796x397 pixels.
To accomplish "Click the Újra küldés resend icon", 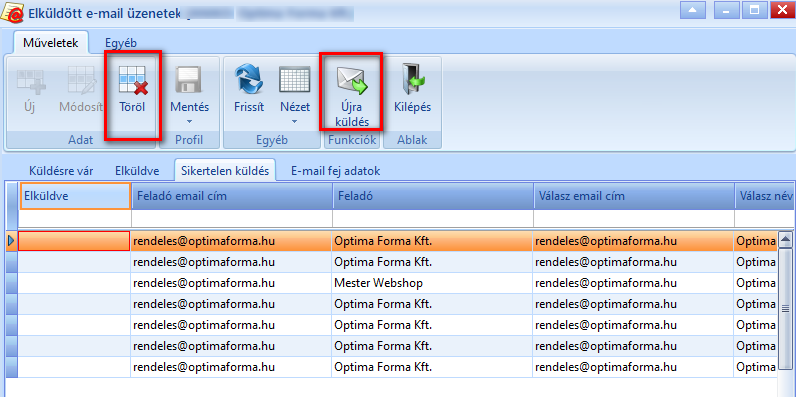I will point(351,81).
